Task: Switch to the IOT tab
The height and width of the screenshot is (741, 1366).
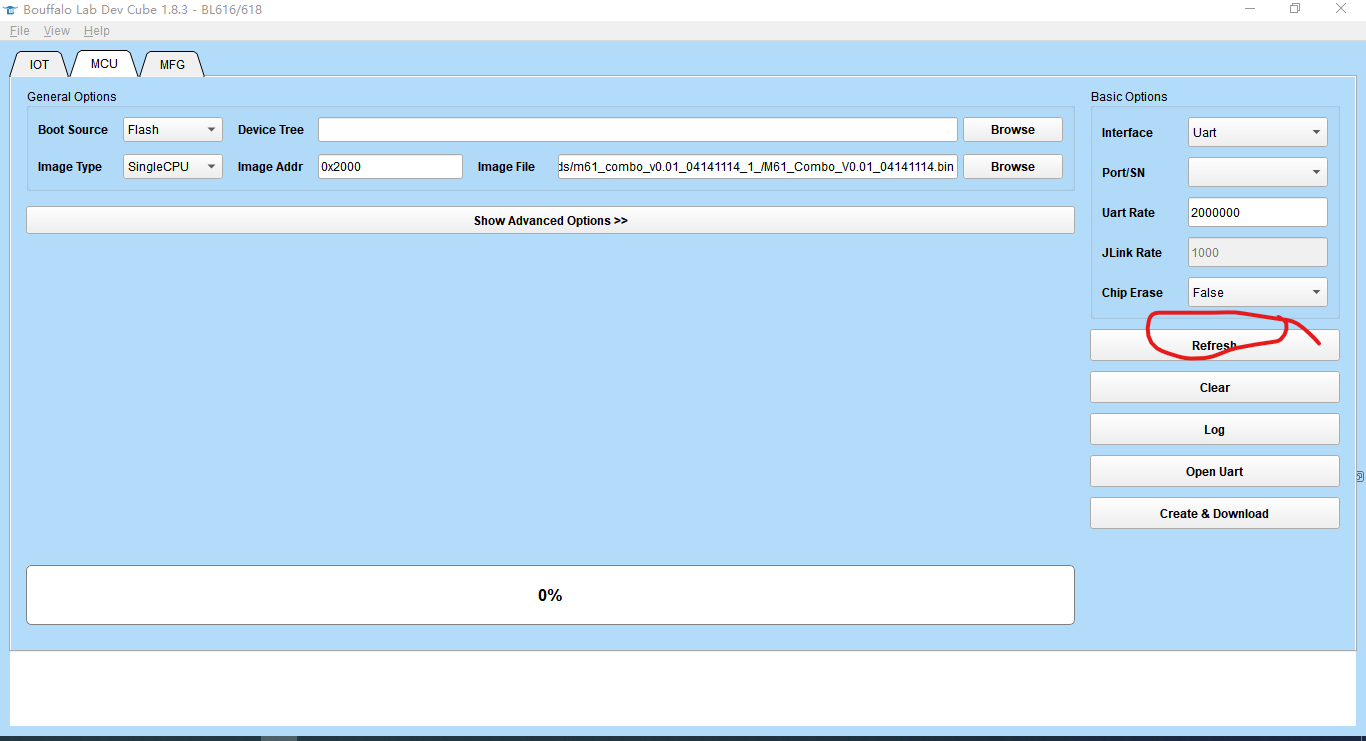Action: pyautogui.click(x=39, y=64)
